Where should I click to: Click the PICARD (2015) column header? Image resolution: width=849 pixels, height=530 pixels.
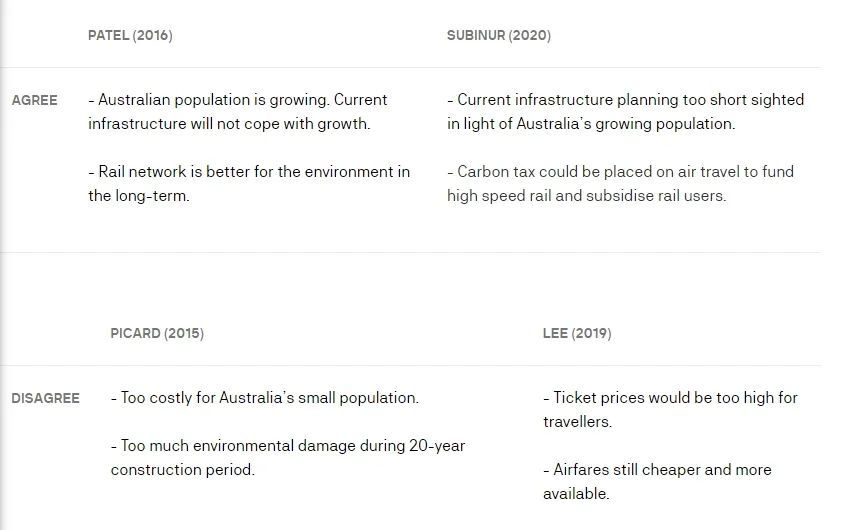(x=157, y=333)
